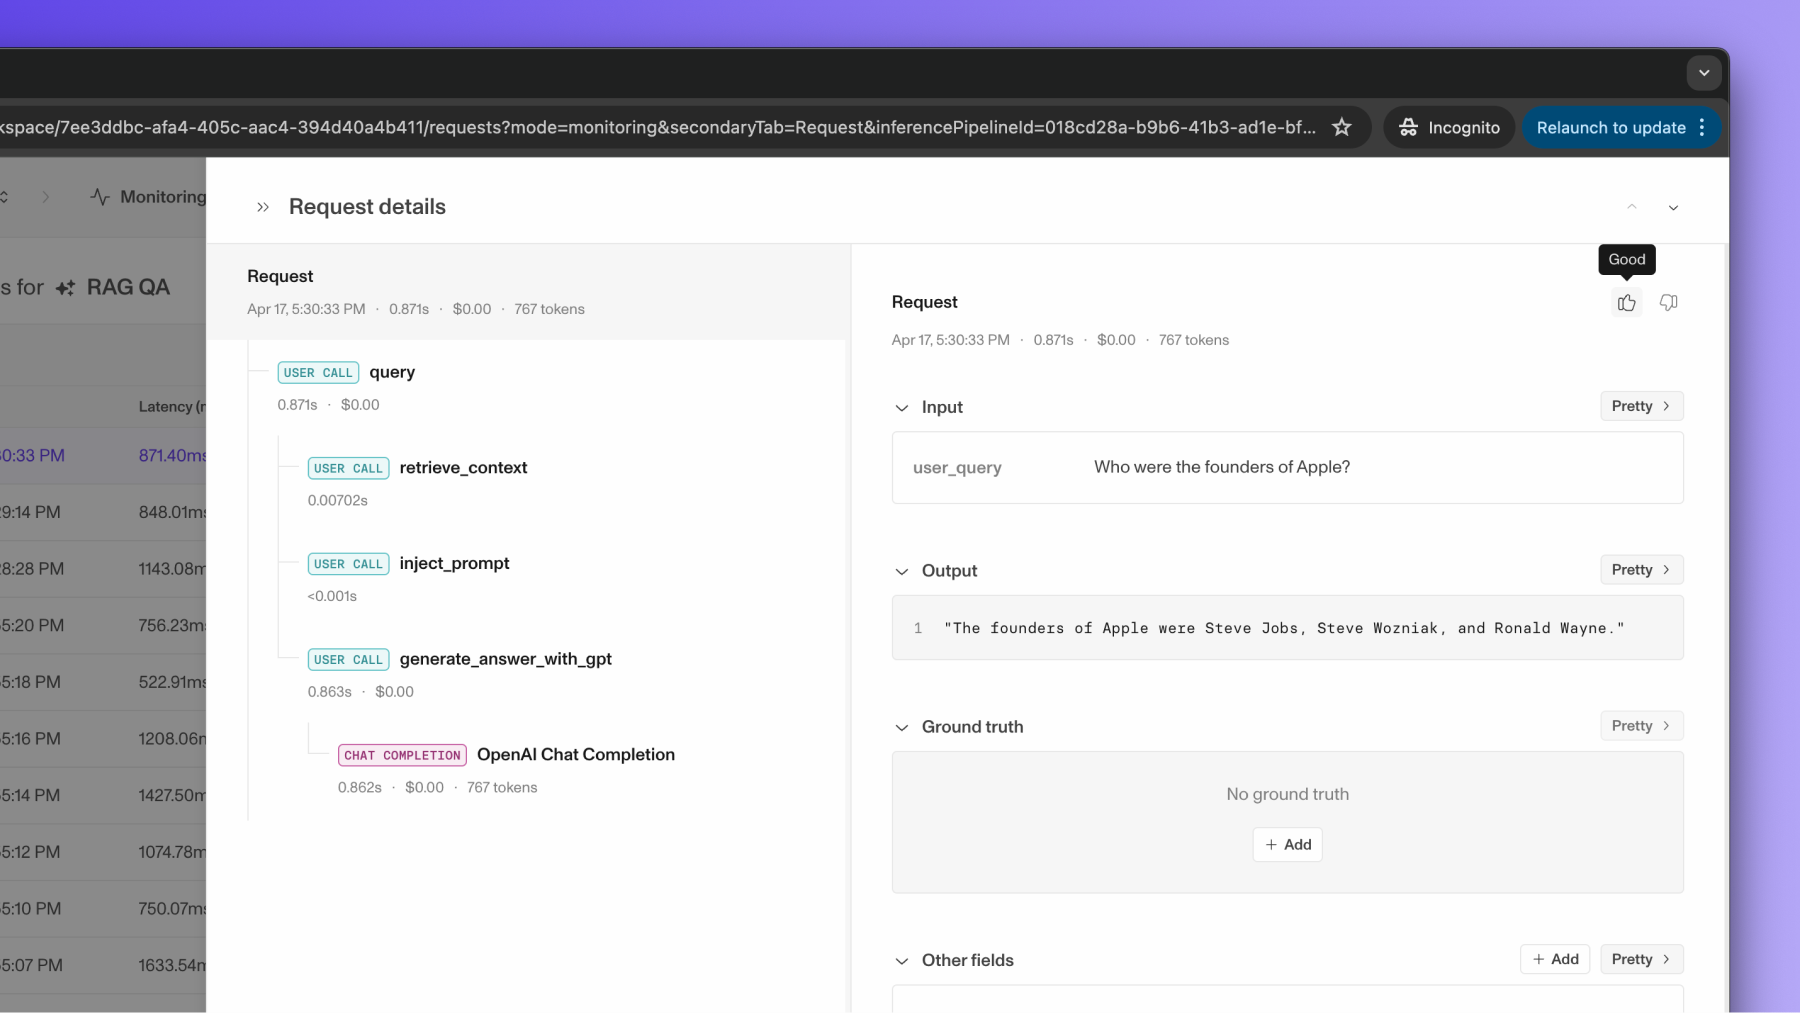Click the RAG QA sparkle icon

pos(65,288)
